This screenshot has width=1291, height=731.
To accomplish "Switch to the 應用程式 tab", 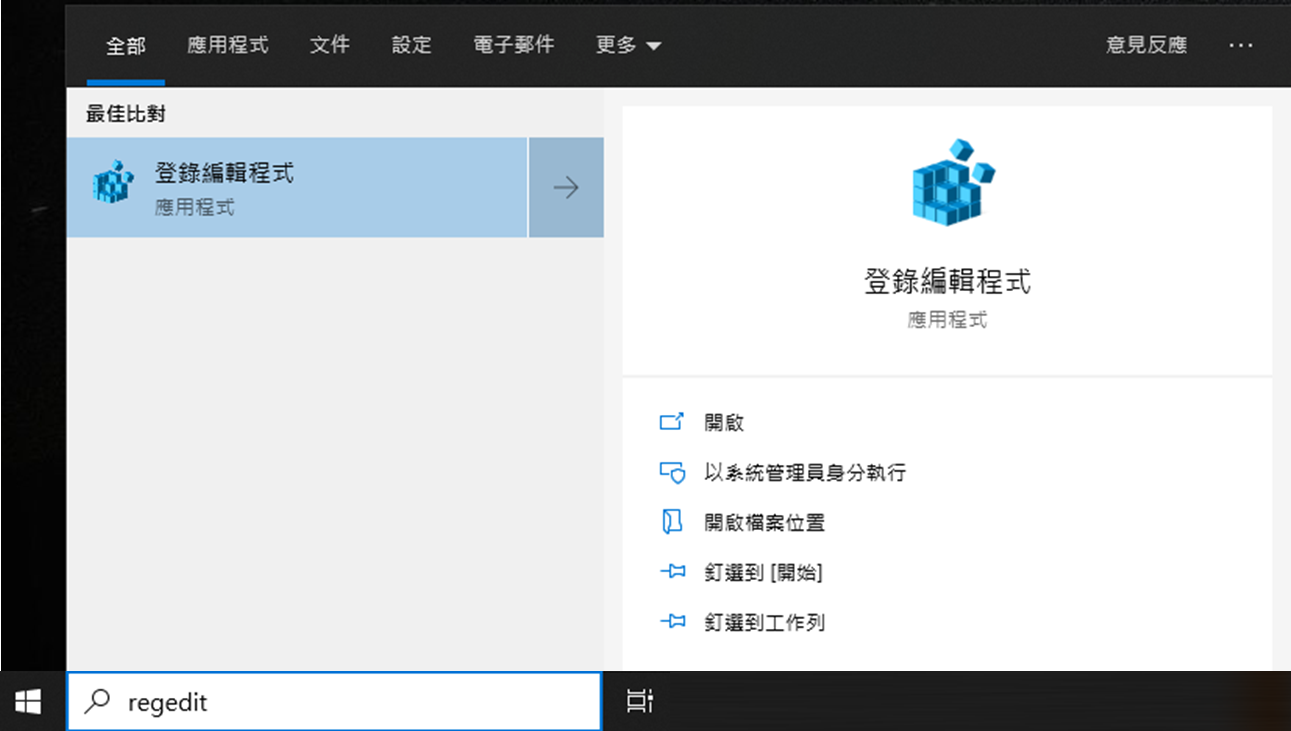I will [x=227, y=45].
